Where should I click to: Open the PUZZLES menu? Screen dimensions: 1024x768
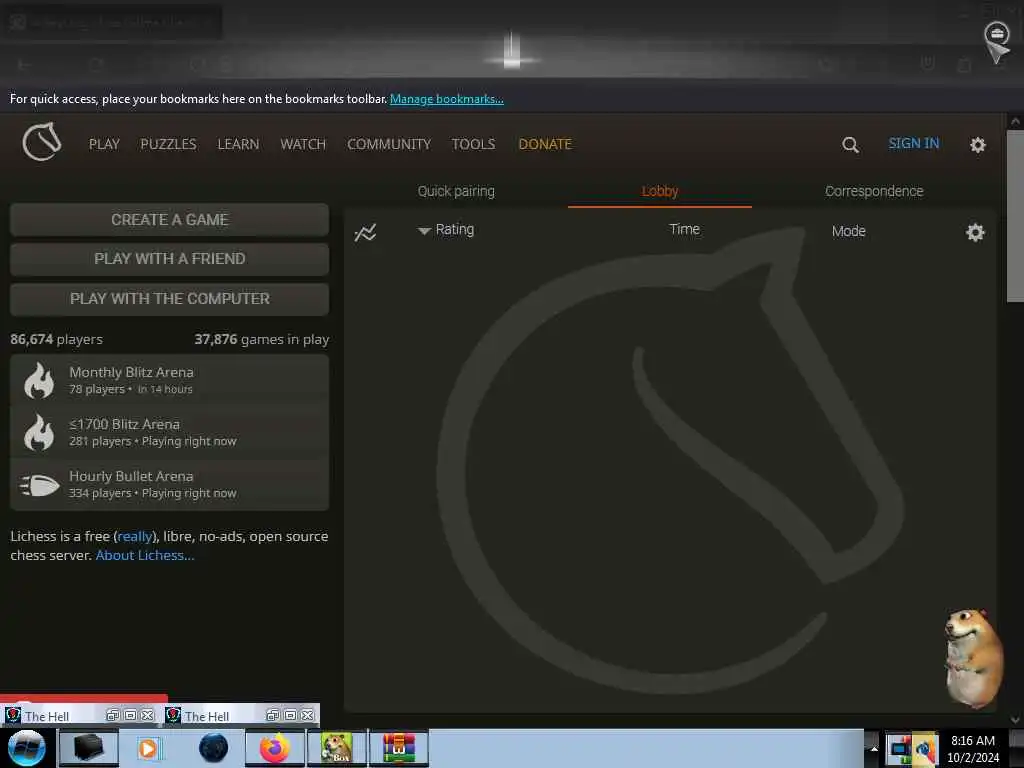(x=168, y=144)
